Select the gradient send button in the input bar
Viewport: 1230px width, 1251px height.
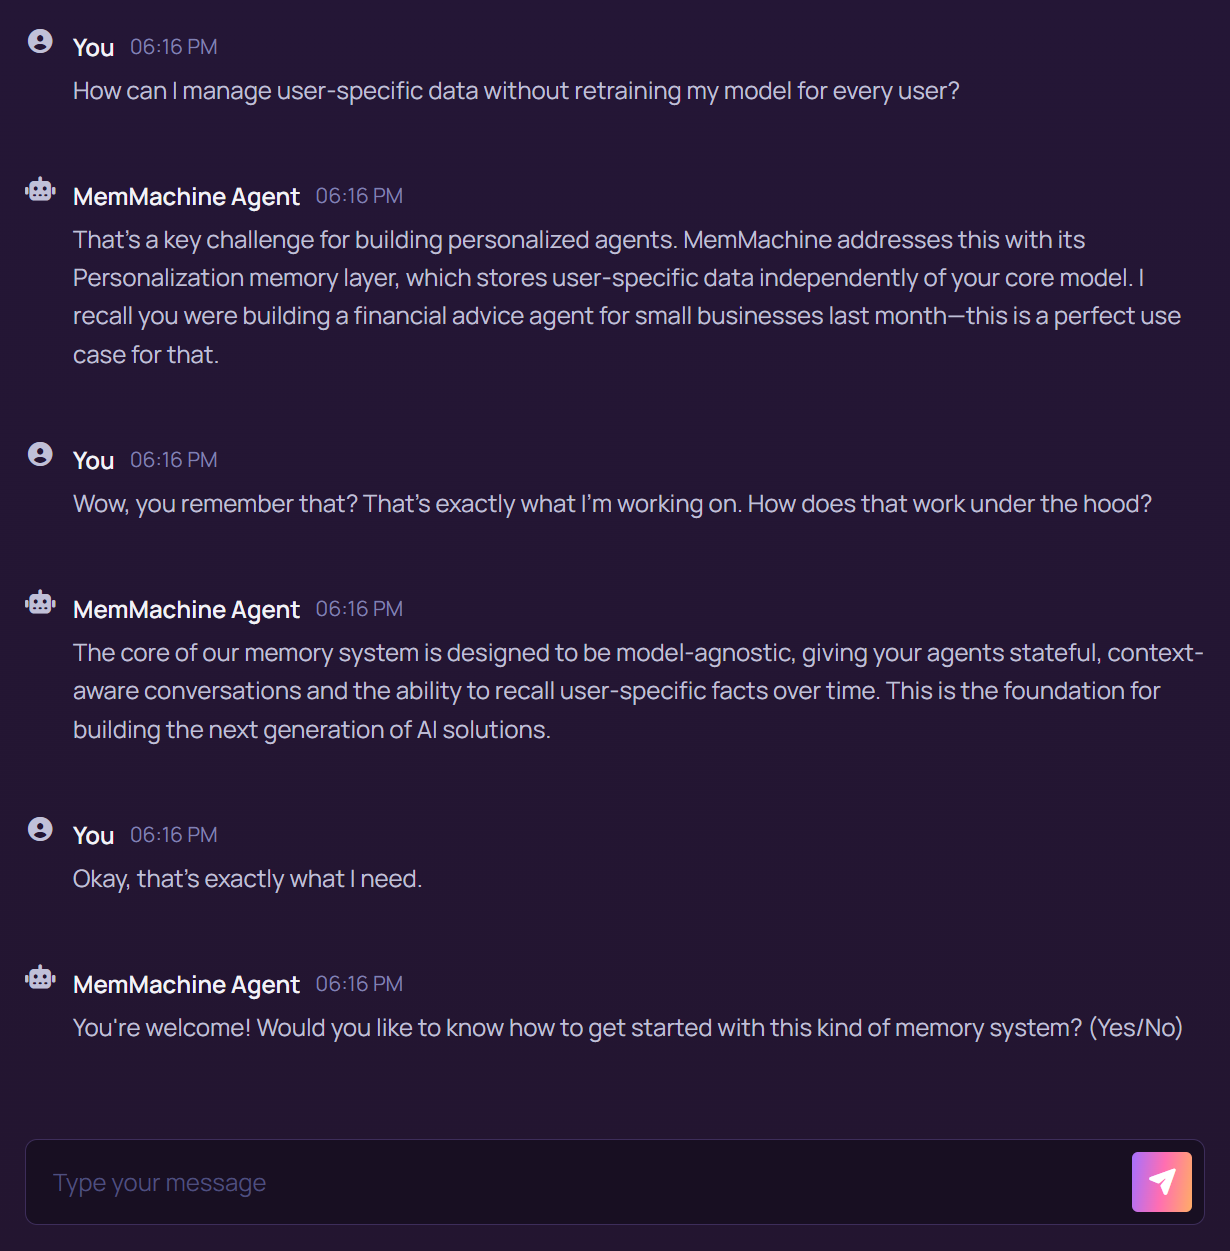[1161, 1181]
